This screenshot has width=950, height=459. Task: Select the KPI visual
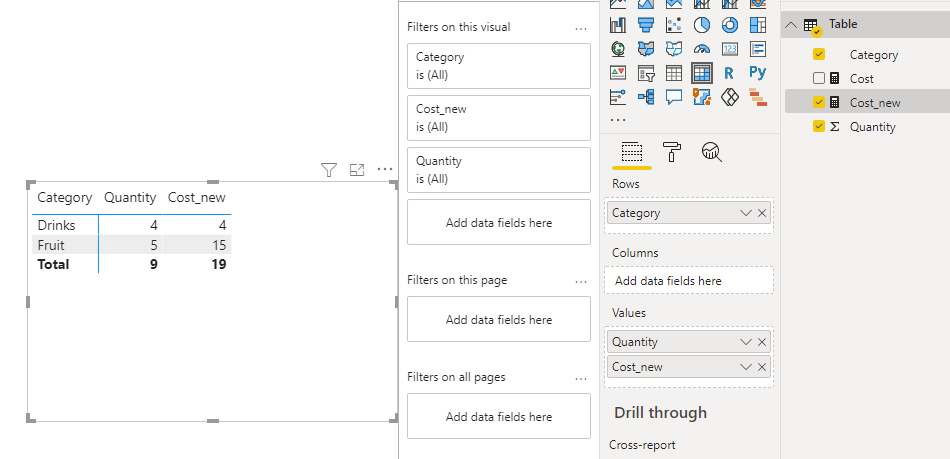(x=618, y=73)
